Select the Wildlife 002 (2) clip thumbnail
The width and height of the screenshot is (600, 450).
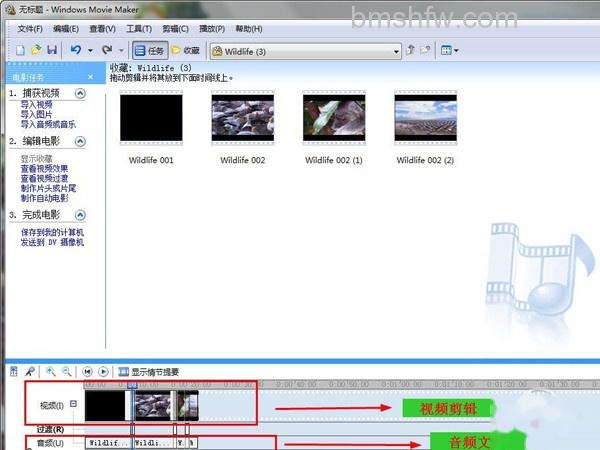426,118
